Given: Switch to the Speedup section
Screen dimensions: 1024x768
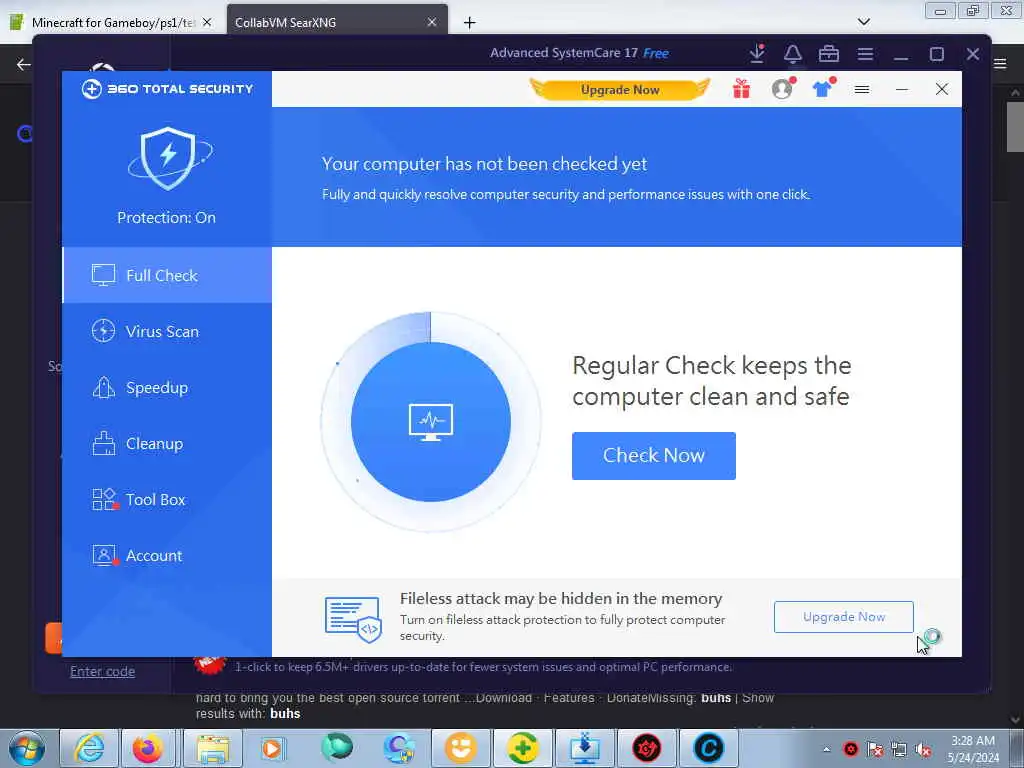Looking at the screenshot, I should pos(167,387).
